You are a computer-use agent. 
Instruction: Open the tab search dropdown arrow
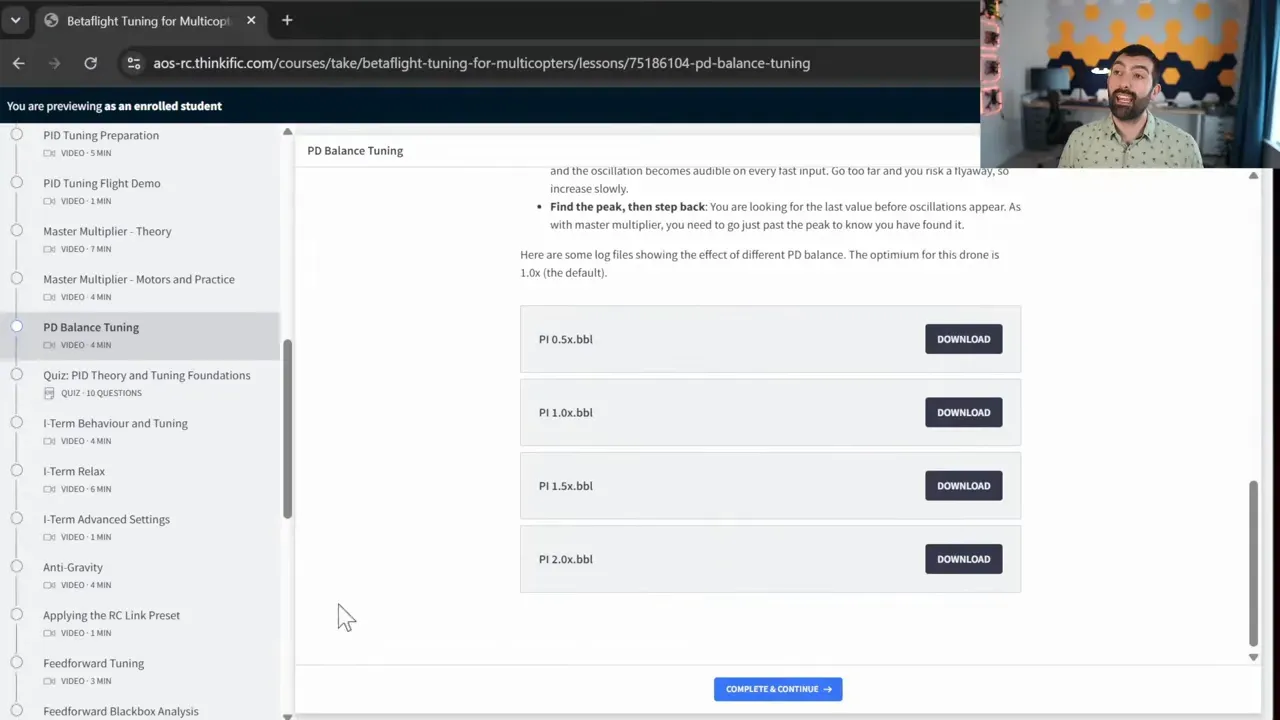[15, 20]
